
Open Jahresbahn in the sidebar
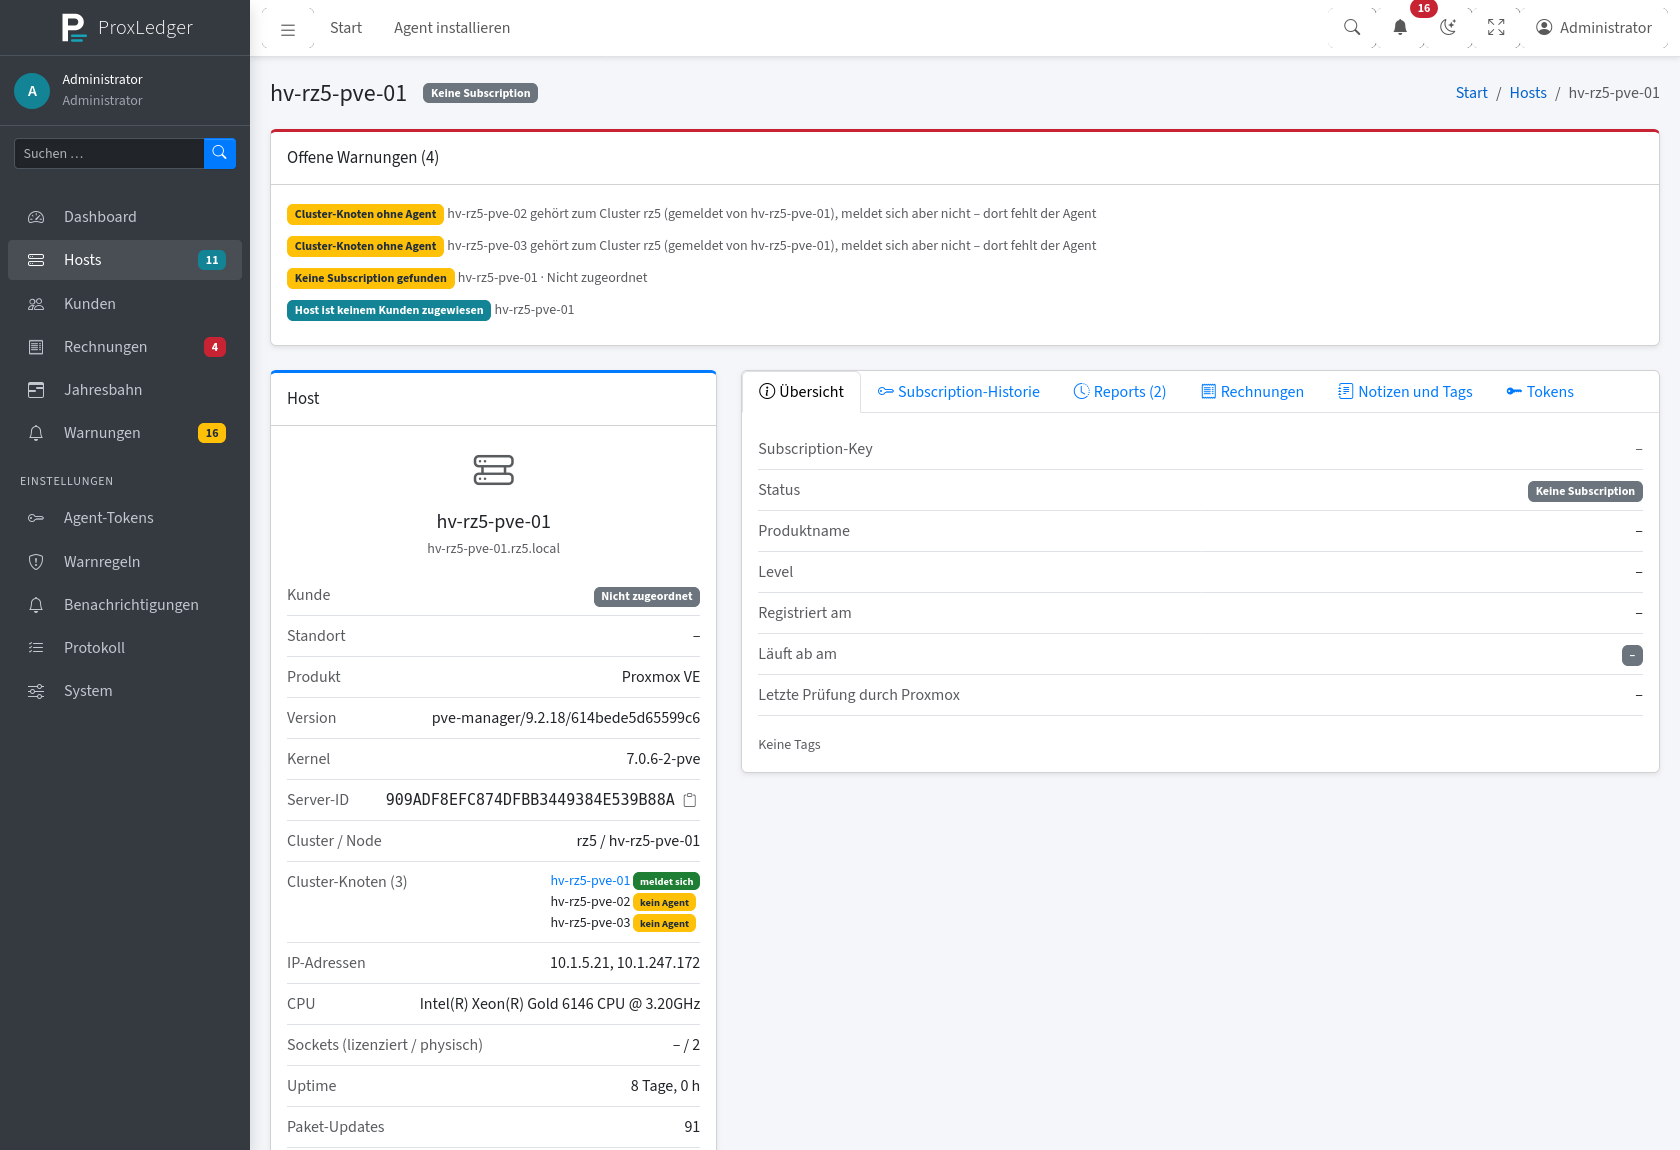(125, 390)
